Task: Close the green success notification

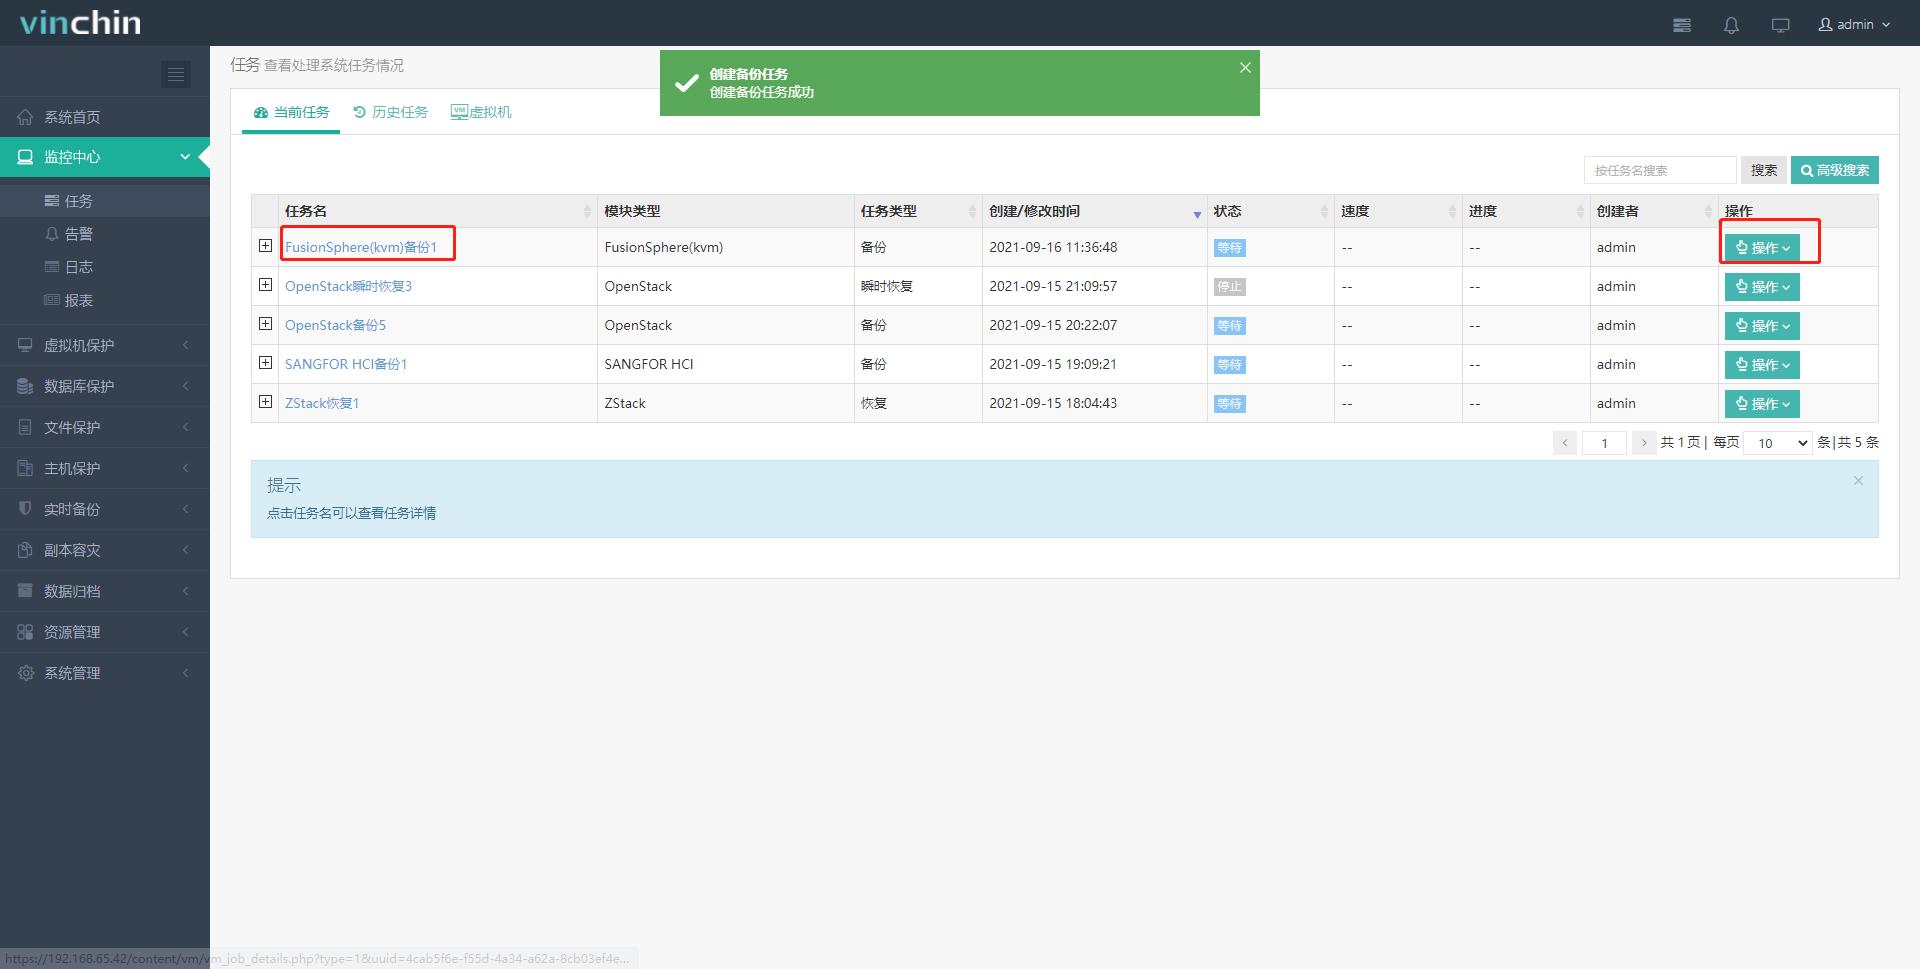Action: pyautogui.click(x=1245, y=68)
